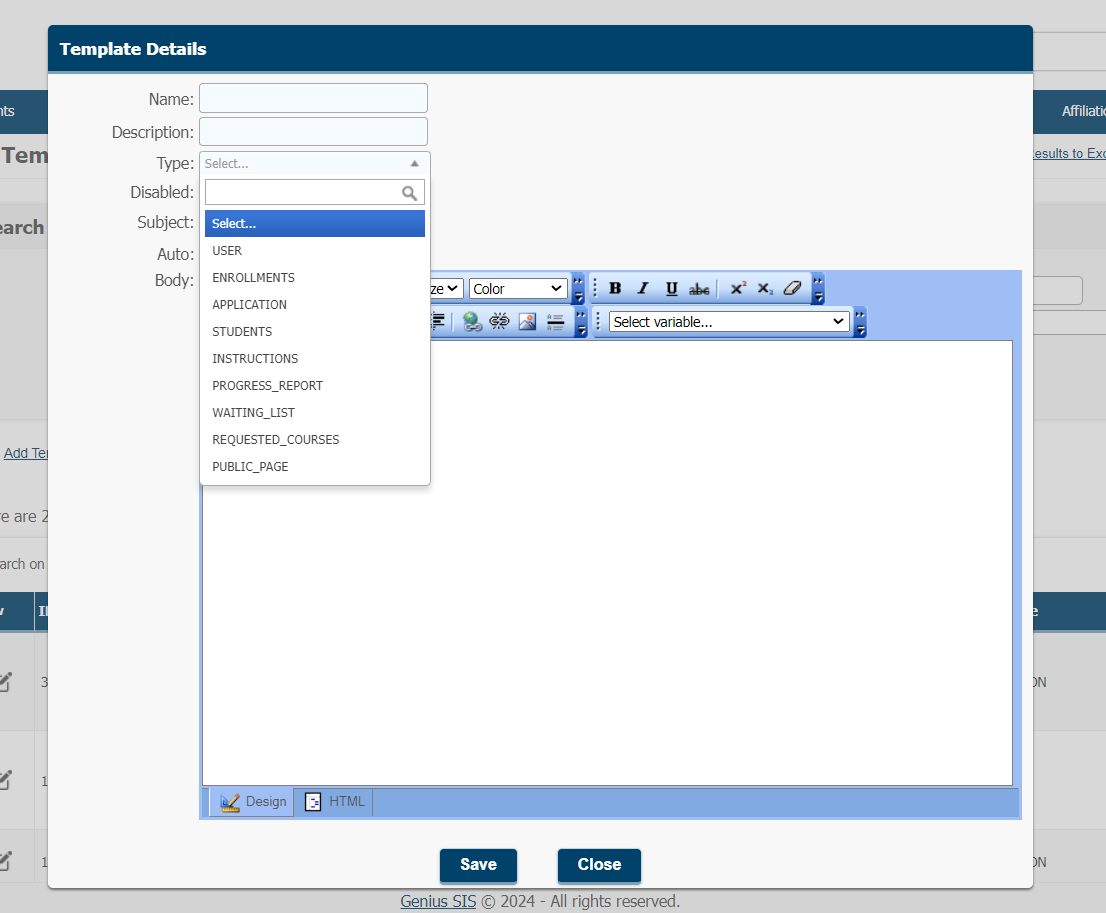The image size is (1106, 913).
Task: Apply underline formatting in the editor toolbar
Action: click(x=671, y=288)
